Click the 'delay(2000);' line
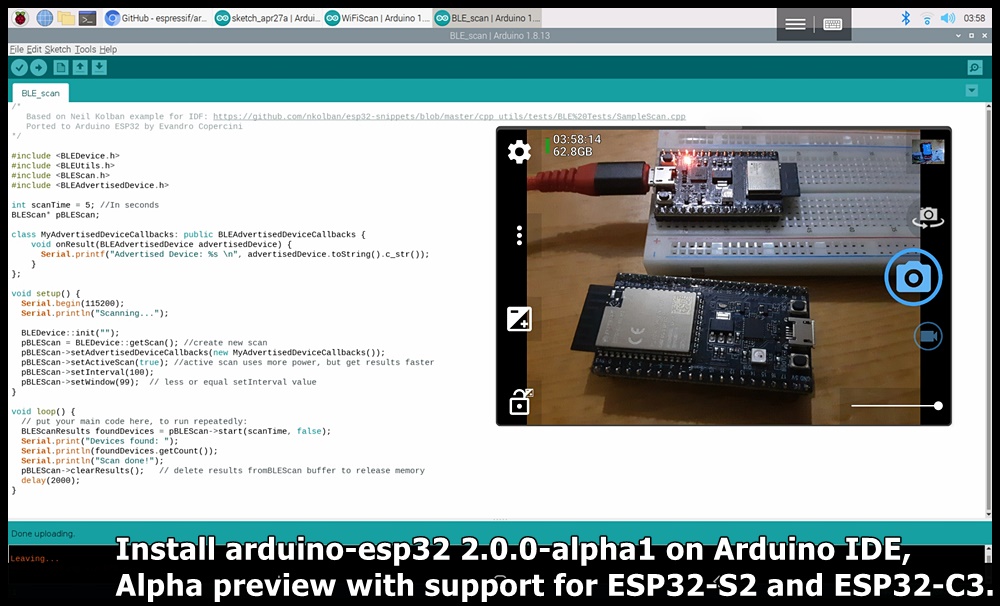Image resolution: width=1000 pixels, height=606 pixels. (x=50, y=480)
